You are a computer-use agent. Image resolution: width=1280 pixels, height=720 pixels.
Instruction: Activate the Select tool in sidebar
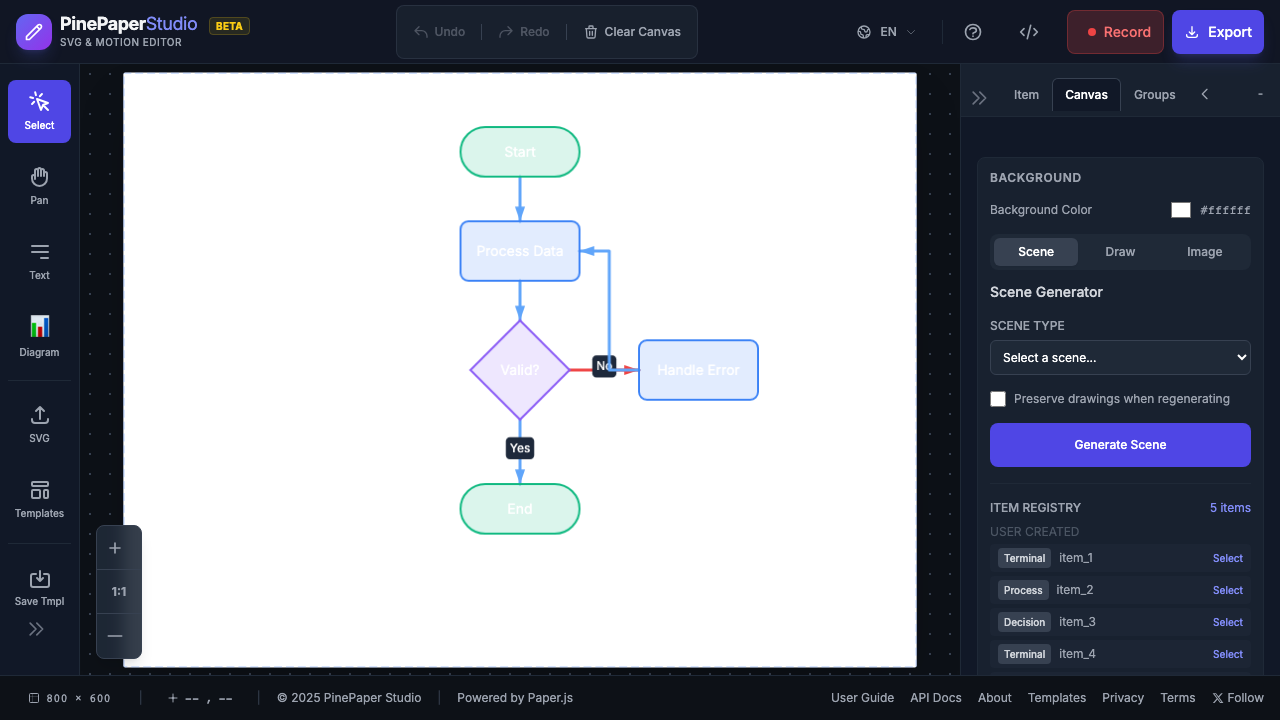pos(39,111)
